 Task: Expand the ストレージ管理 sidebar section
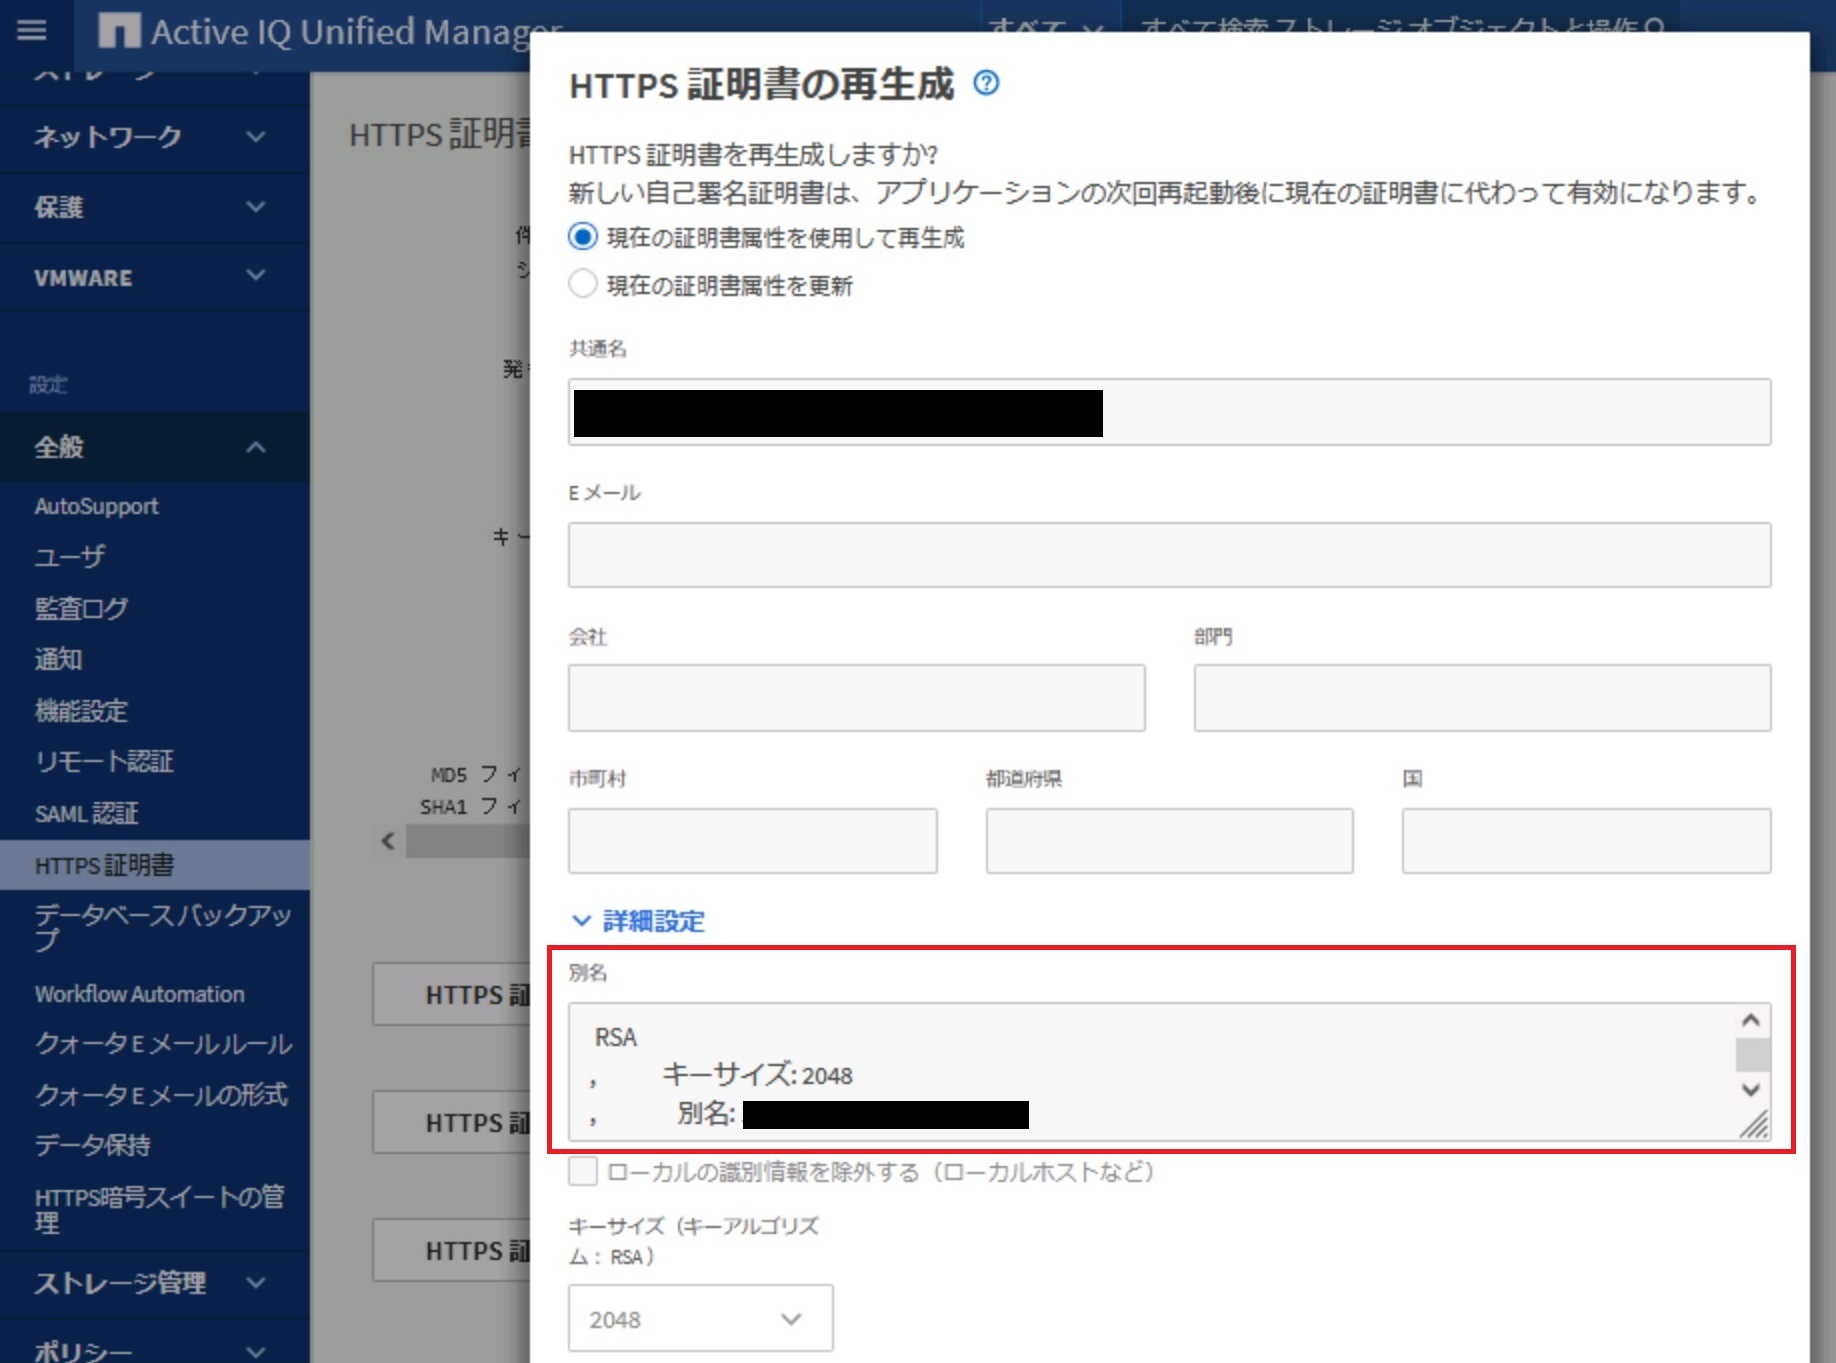coord(154,1283)
